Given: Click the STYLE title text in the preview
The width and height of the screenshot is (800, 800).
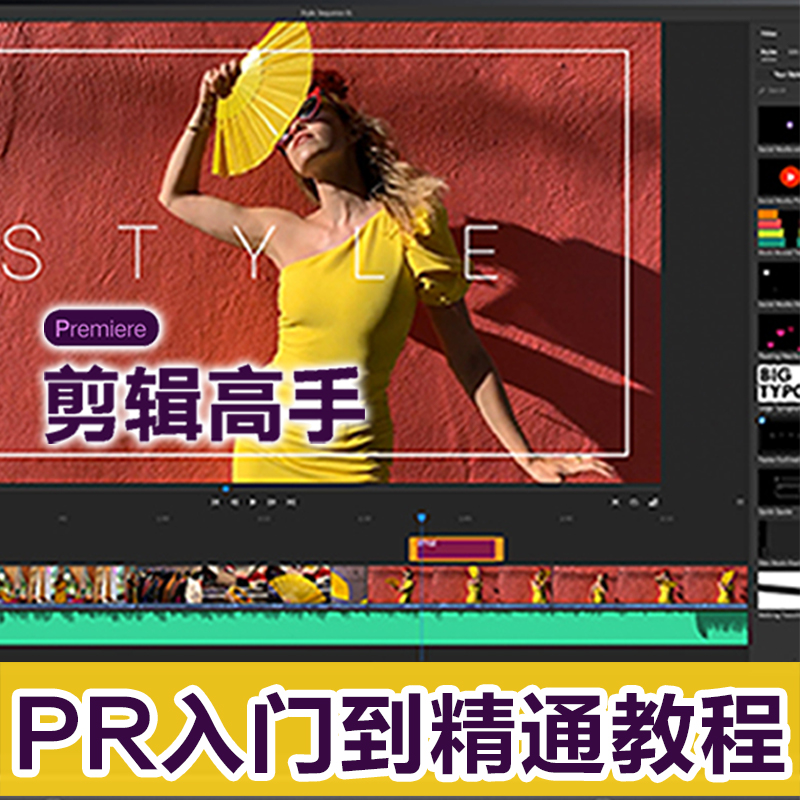Looking at the screenshot, I should pos(251,254).
